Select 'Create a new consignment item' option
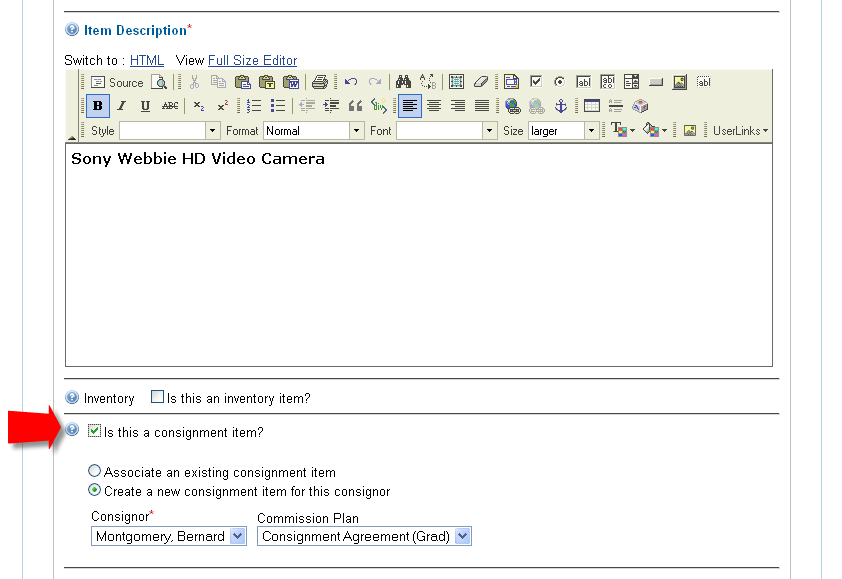This screenshot has height=579, width=842. click(x=95, y=490)
